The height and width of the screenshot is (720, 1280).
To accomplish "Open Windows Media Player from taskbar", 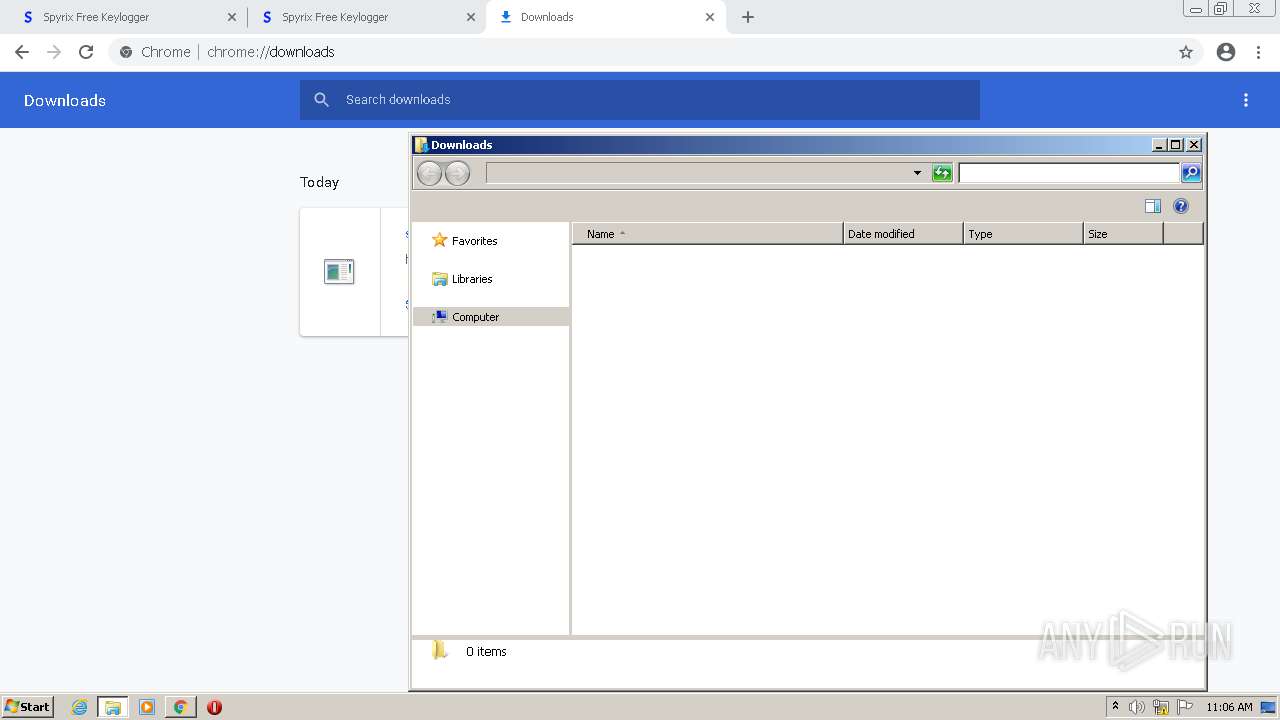I will tap(147, 707).
